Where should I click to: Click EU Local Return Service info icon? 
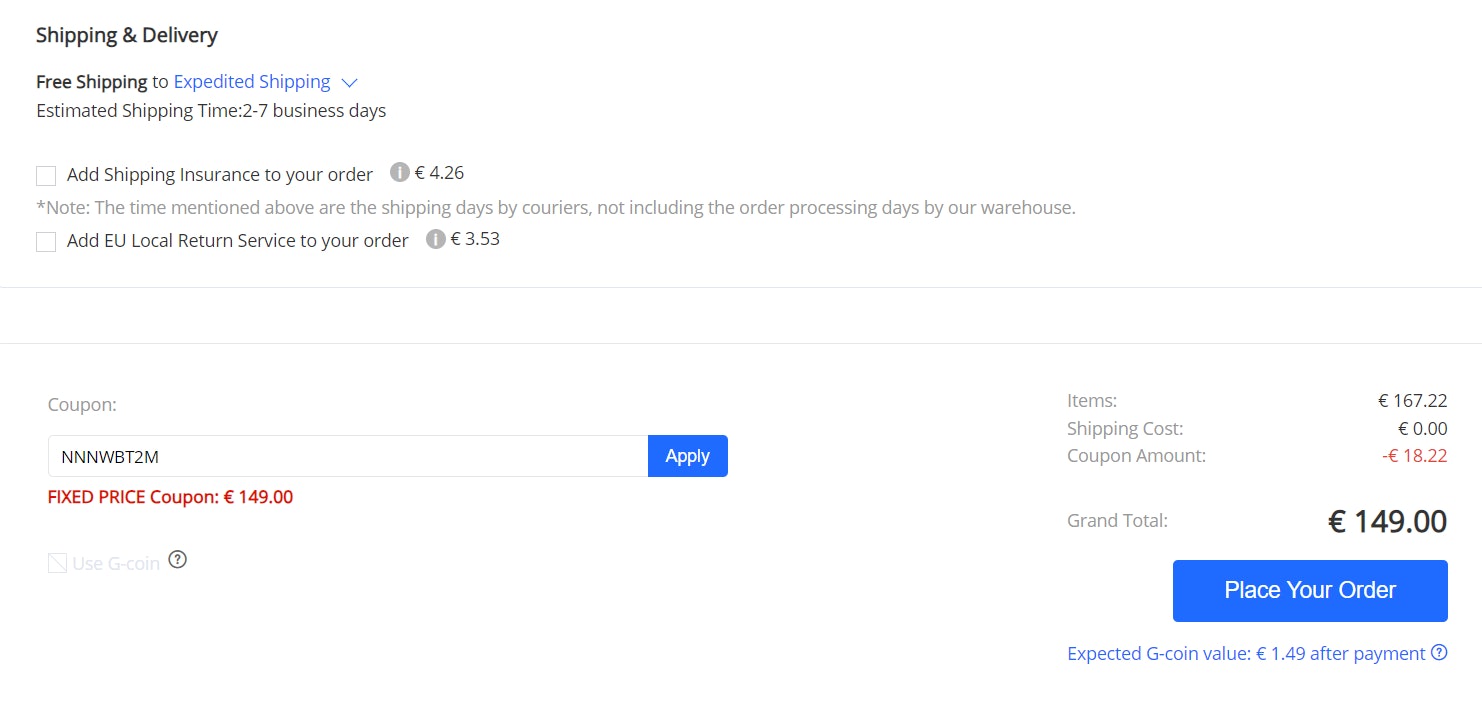(435, 239)
